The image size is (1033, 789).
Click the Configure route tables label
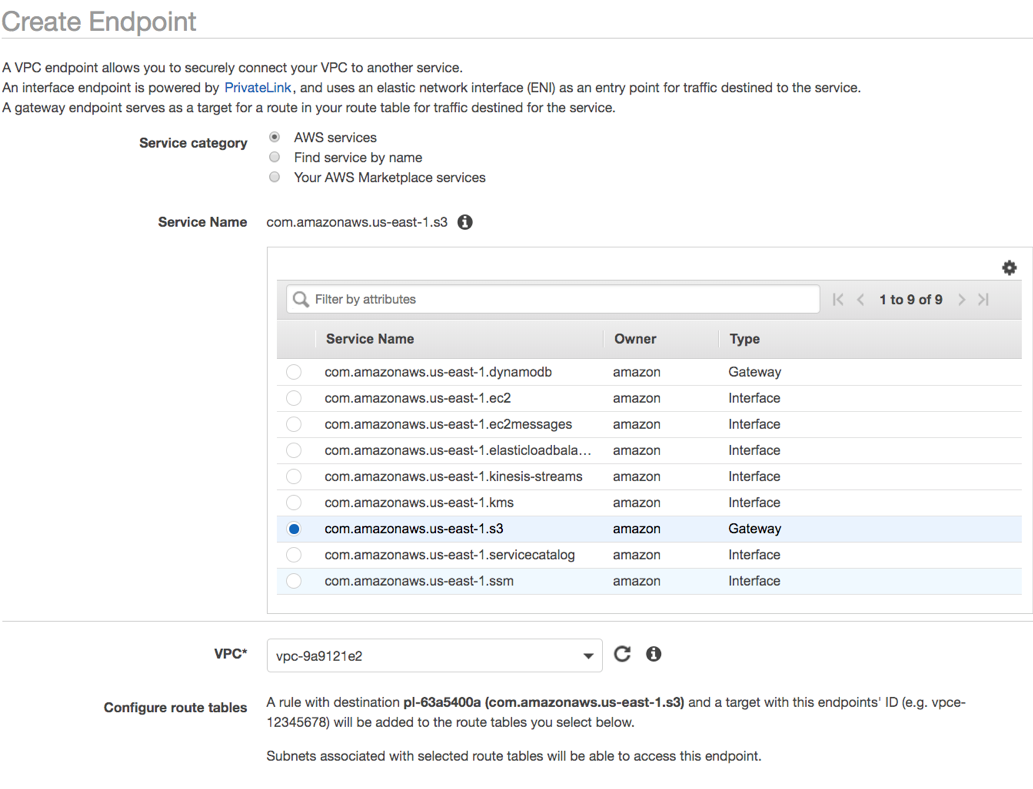tap(175, 707)
